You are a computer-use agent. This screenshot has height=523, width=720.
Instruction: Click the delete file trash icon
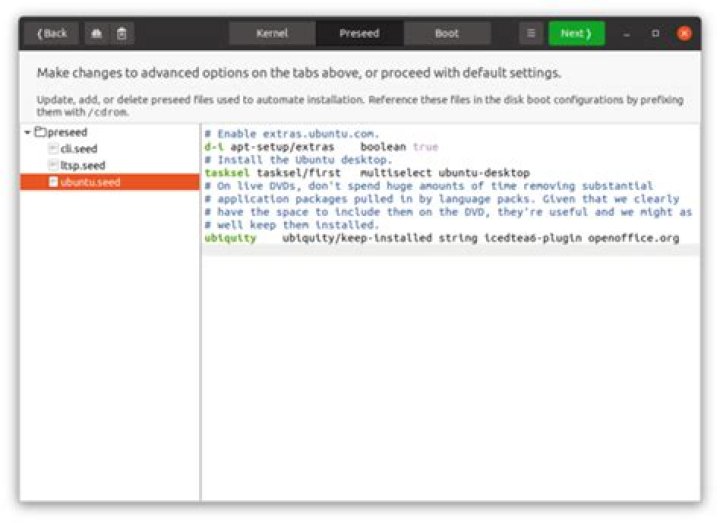(x=122, y=34)
